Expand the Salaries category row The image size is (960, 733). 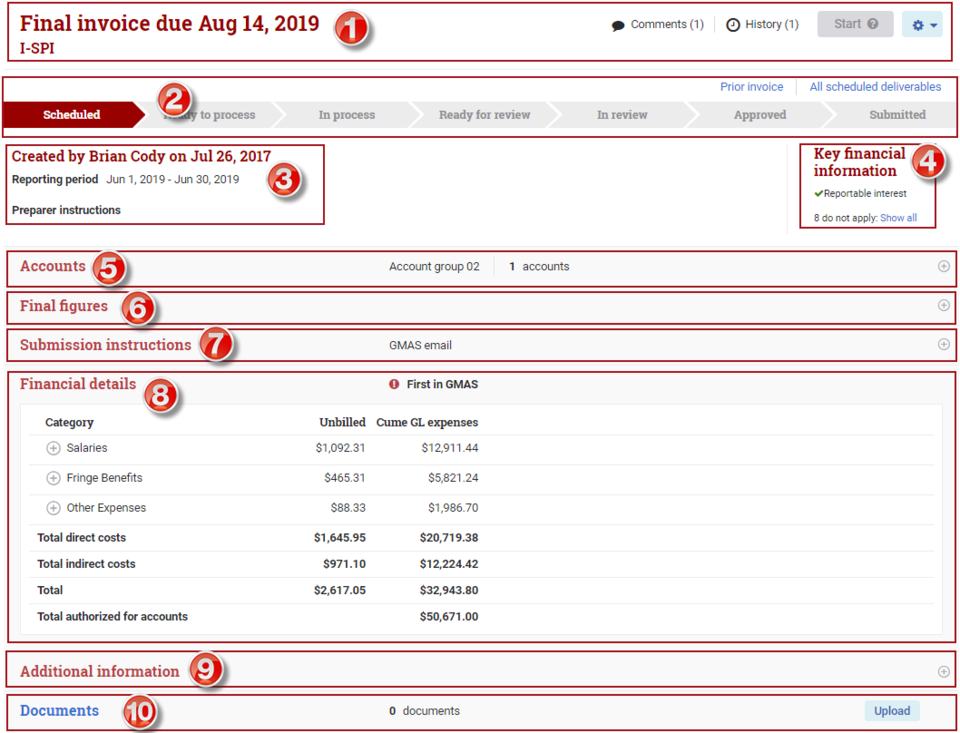(x=53, y=448)
